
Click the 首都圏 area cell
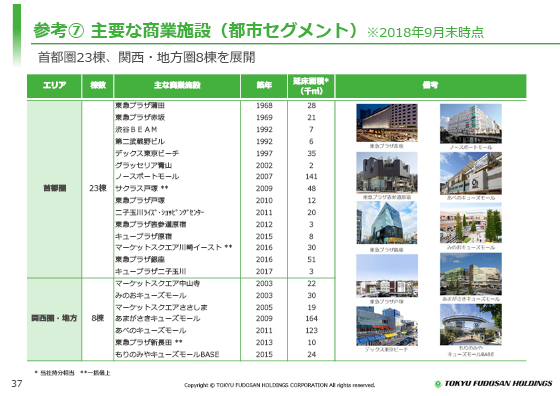click(54, 189)
